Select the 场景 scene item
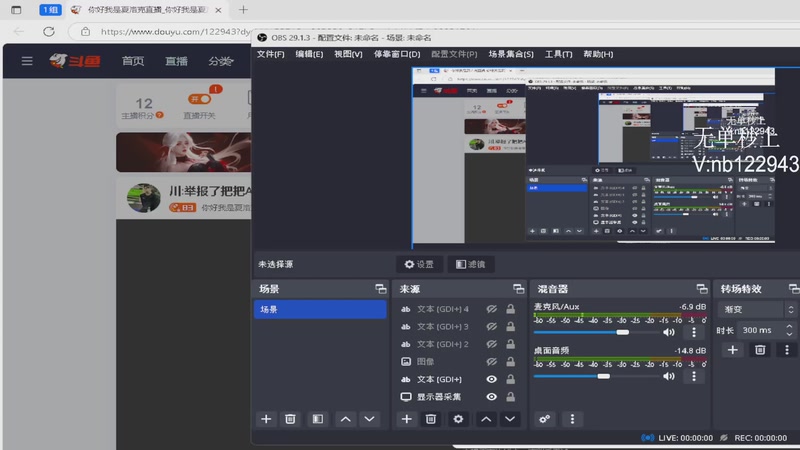 coord(320,309)
